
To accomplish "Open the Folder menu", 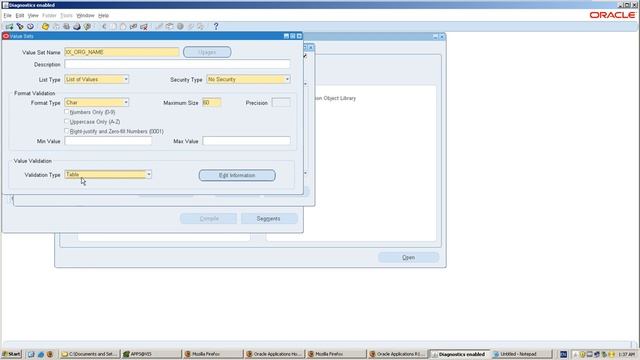I will 49,16.
